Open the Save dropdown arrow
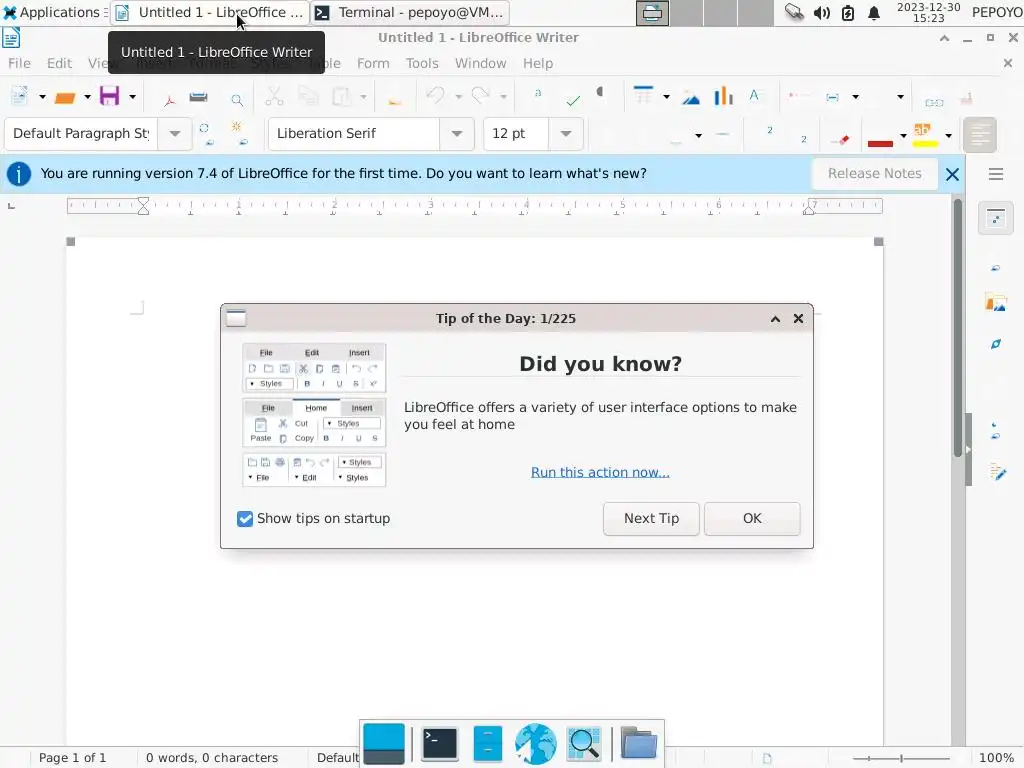Image resolution: width=1024 pixels, height=768 pixels. coord(133,97)
